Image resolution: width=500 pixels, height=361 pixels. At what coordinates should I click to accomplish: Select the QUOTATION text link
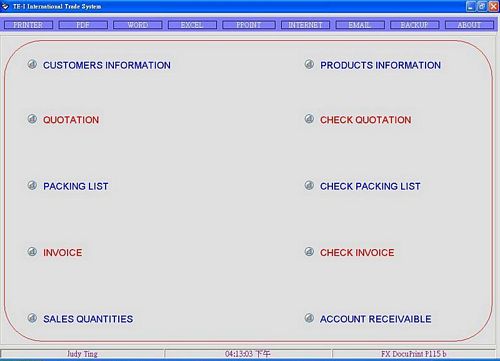click(x=71, y=120)
